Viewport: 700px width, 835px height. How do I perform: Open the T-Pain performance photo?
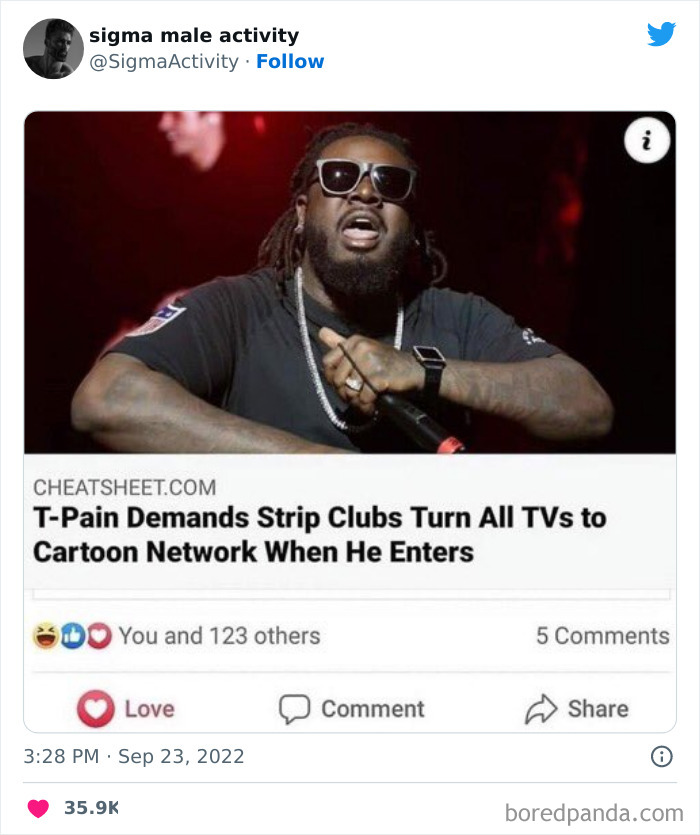350,283
